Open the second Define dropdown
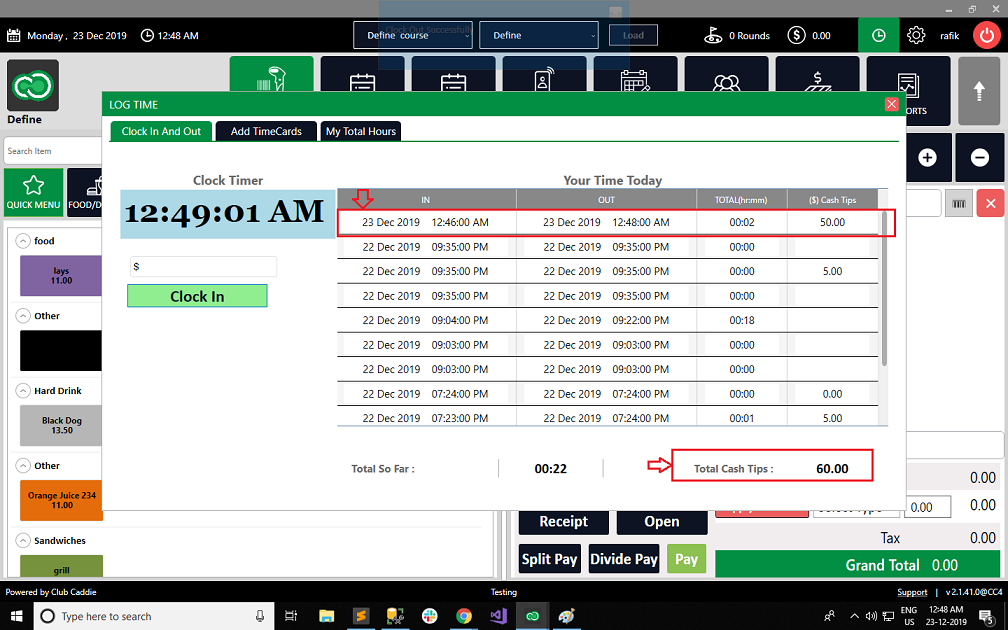 point(539,35)
